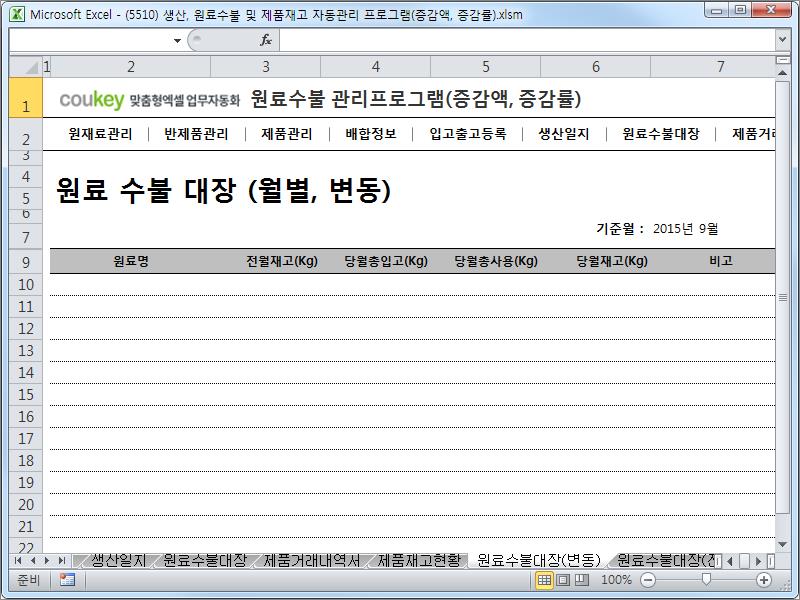Click inside the formula bar input
The height and width of the screenshot is (600, 800).
528,40
